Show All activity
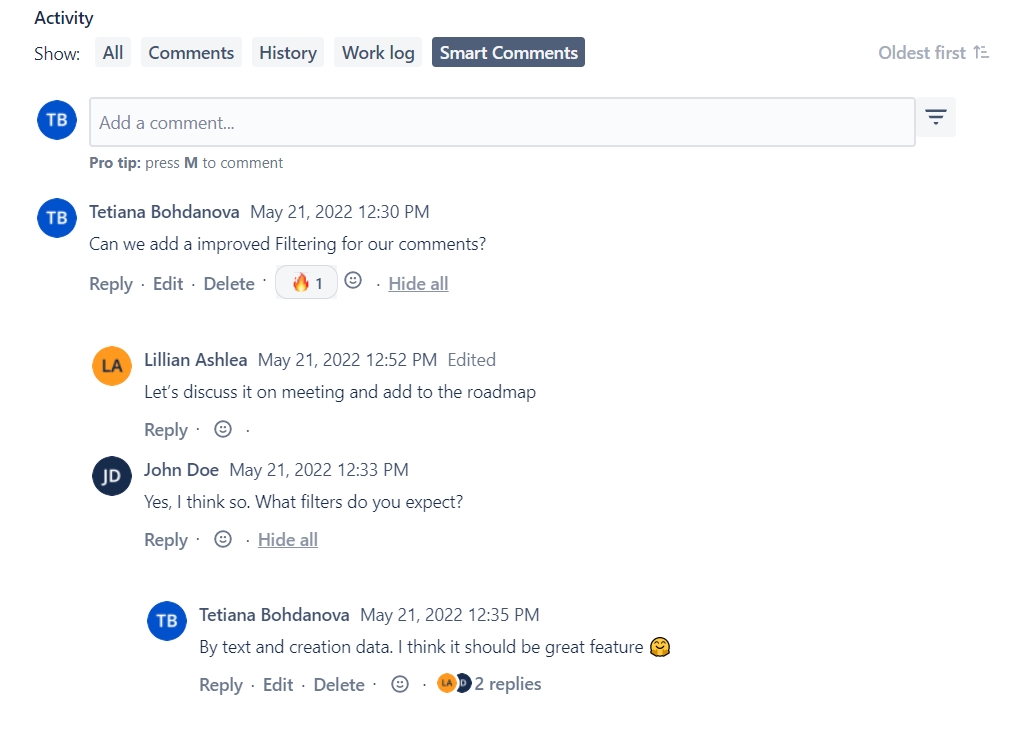This screenshot has height=745, width=1027. 113,53
